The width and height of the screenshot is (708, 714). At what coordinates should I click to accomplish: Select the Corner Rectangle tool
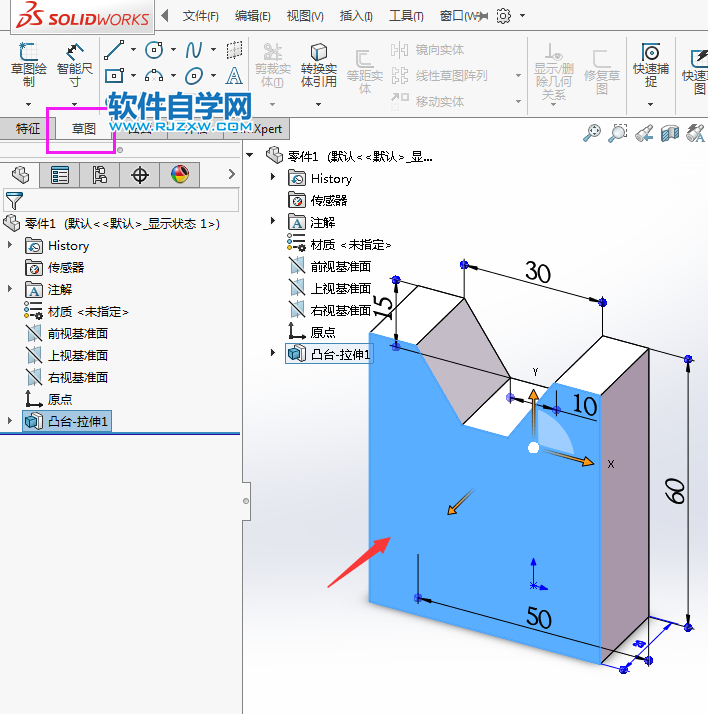(x=114, y=76)
